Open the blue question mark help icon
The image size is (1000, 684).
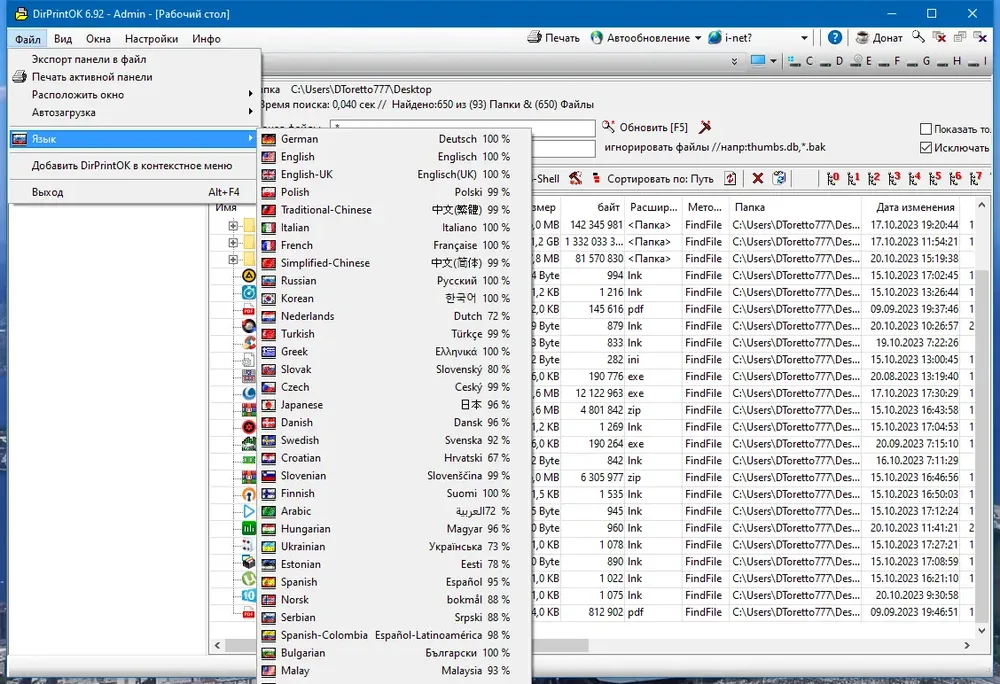[834, 38]
